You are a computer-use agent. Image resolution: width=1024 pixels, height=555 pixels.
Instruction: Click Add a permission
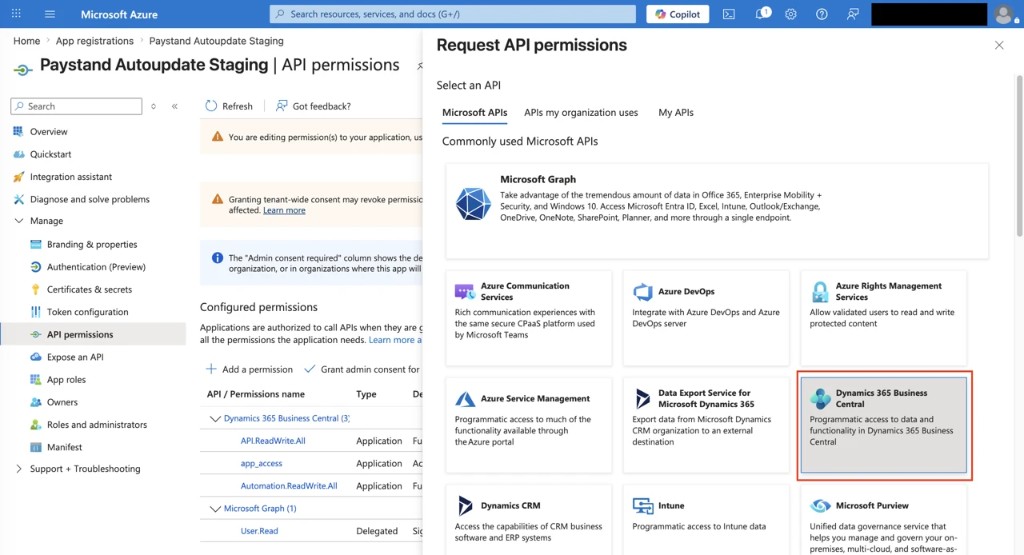coord(249,369)
